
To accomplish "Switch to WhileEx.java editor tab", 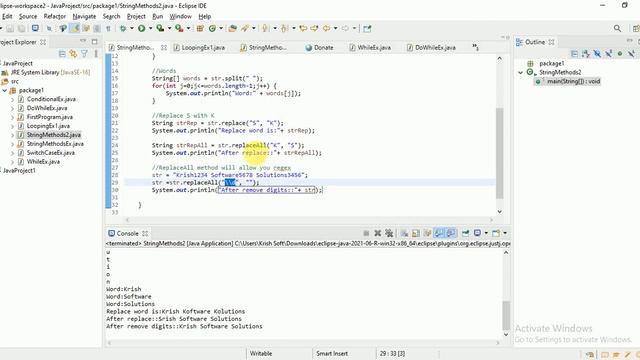I will coord(370,48).
